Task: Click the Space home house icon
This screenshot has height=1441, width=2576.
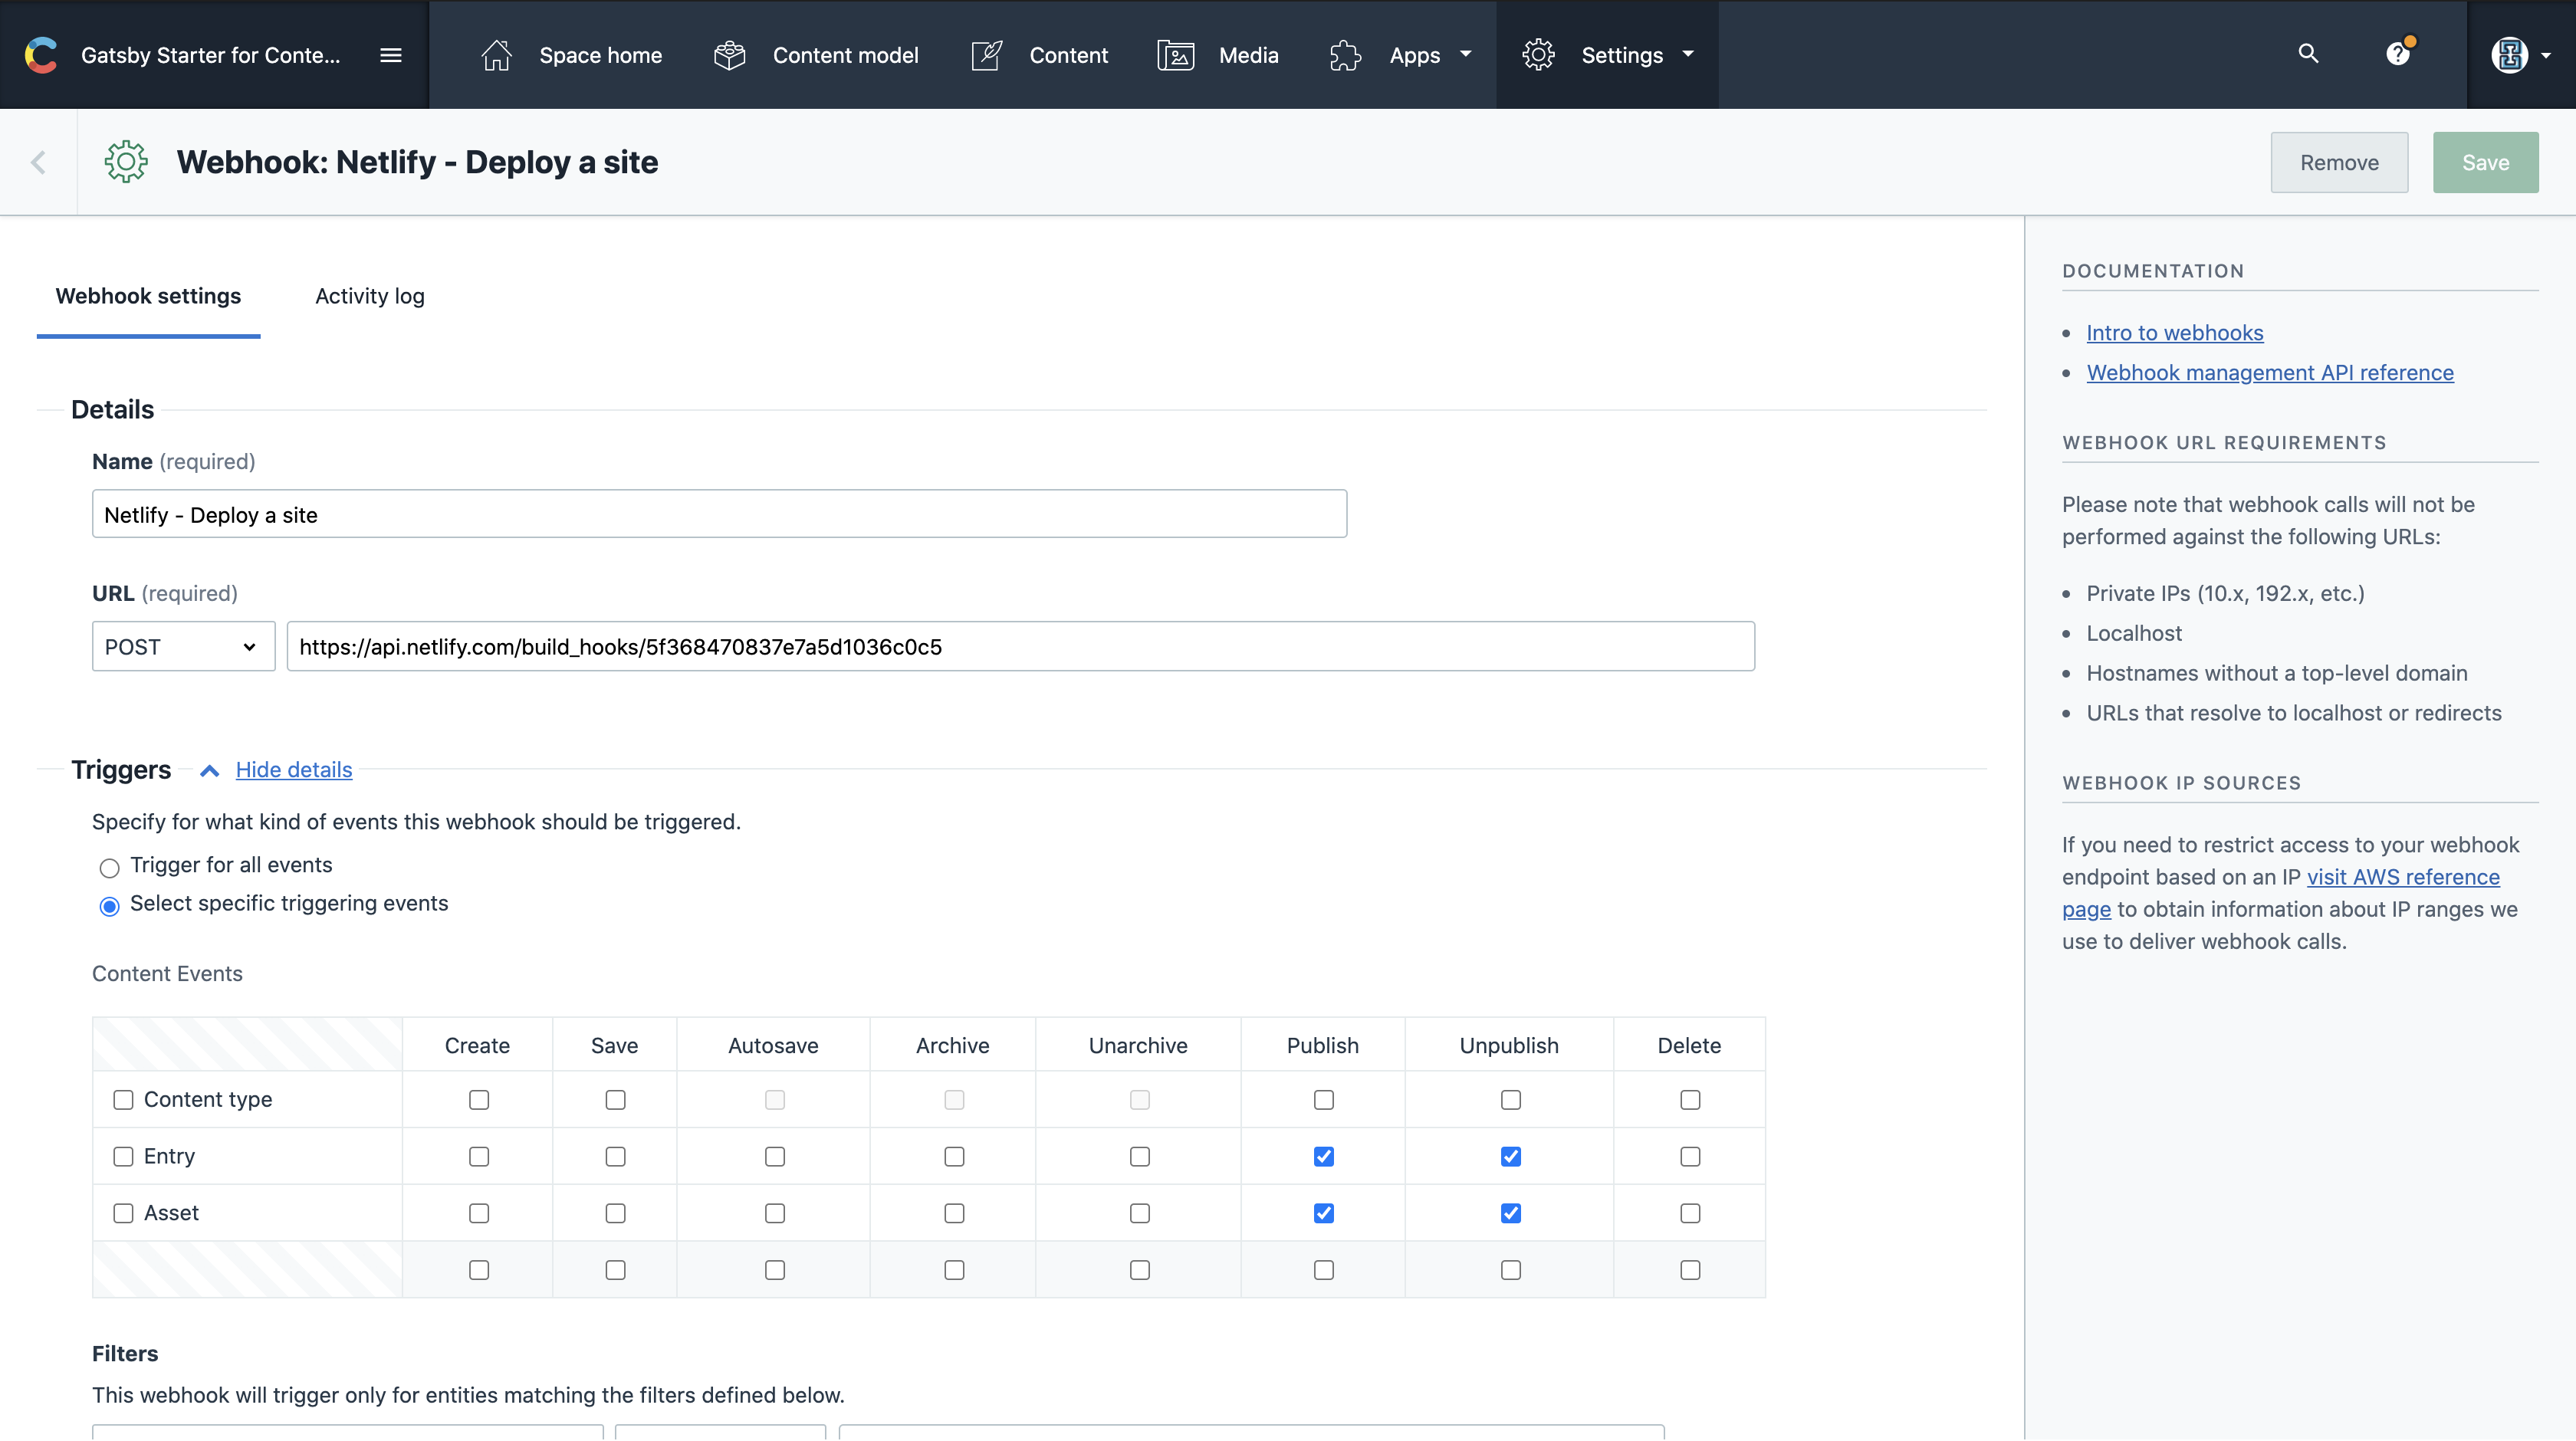Action: click(x=496, y=55)
